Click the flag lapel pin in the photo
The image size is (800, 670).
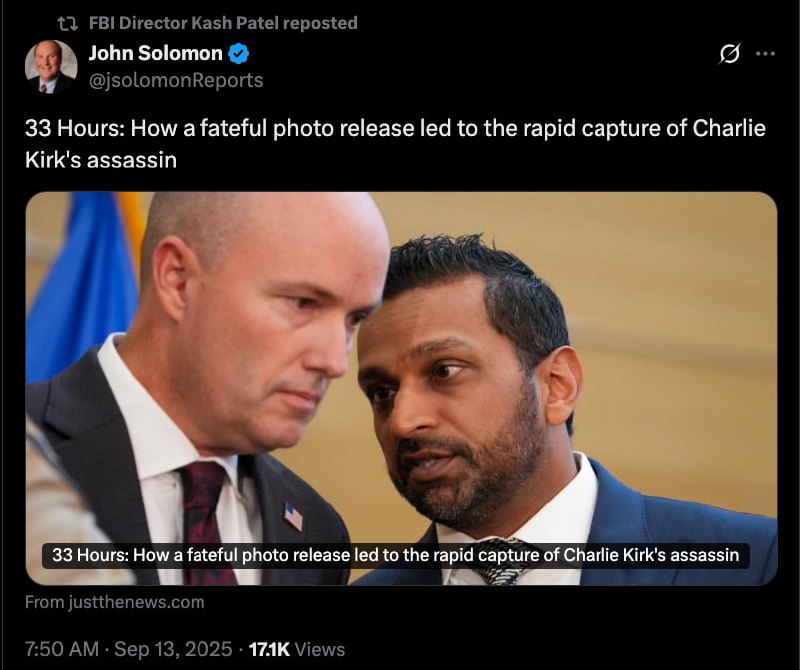click(x=293, y=516)
